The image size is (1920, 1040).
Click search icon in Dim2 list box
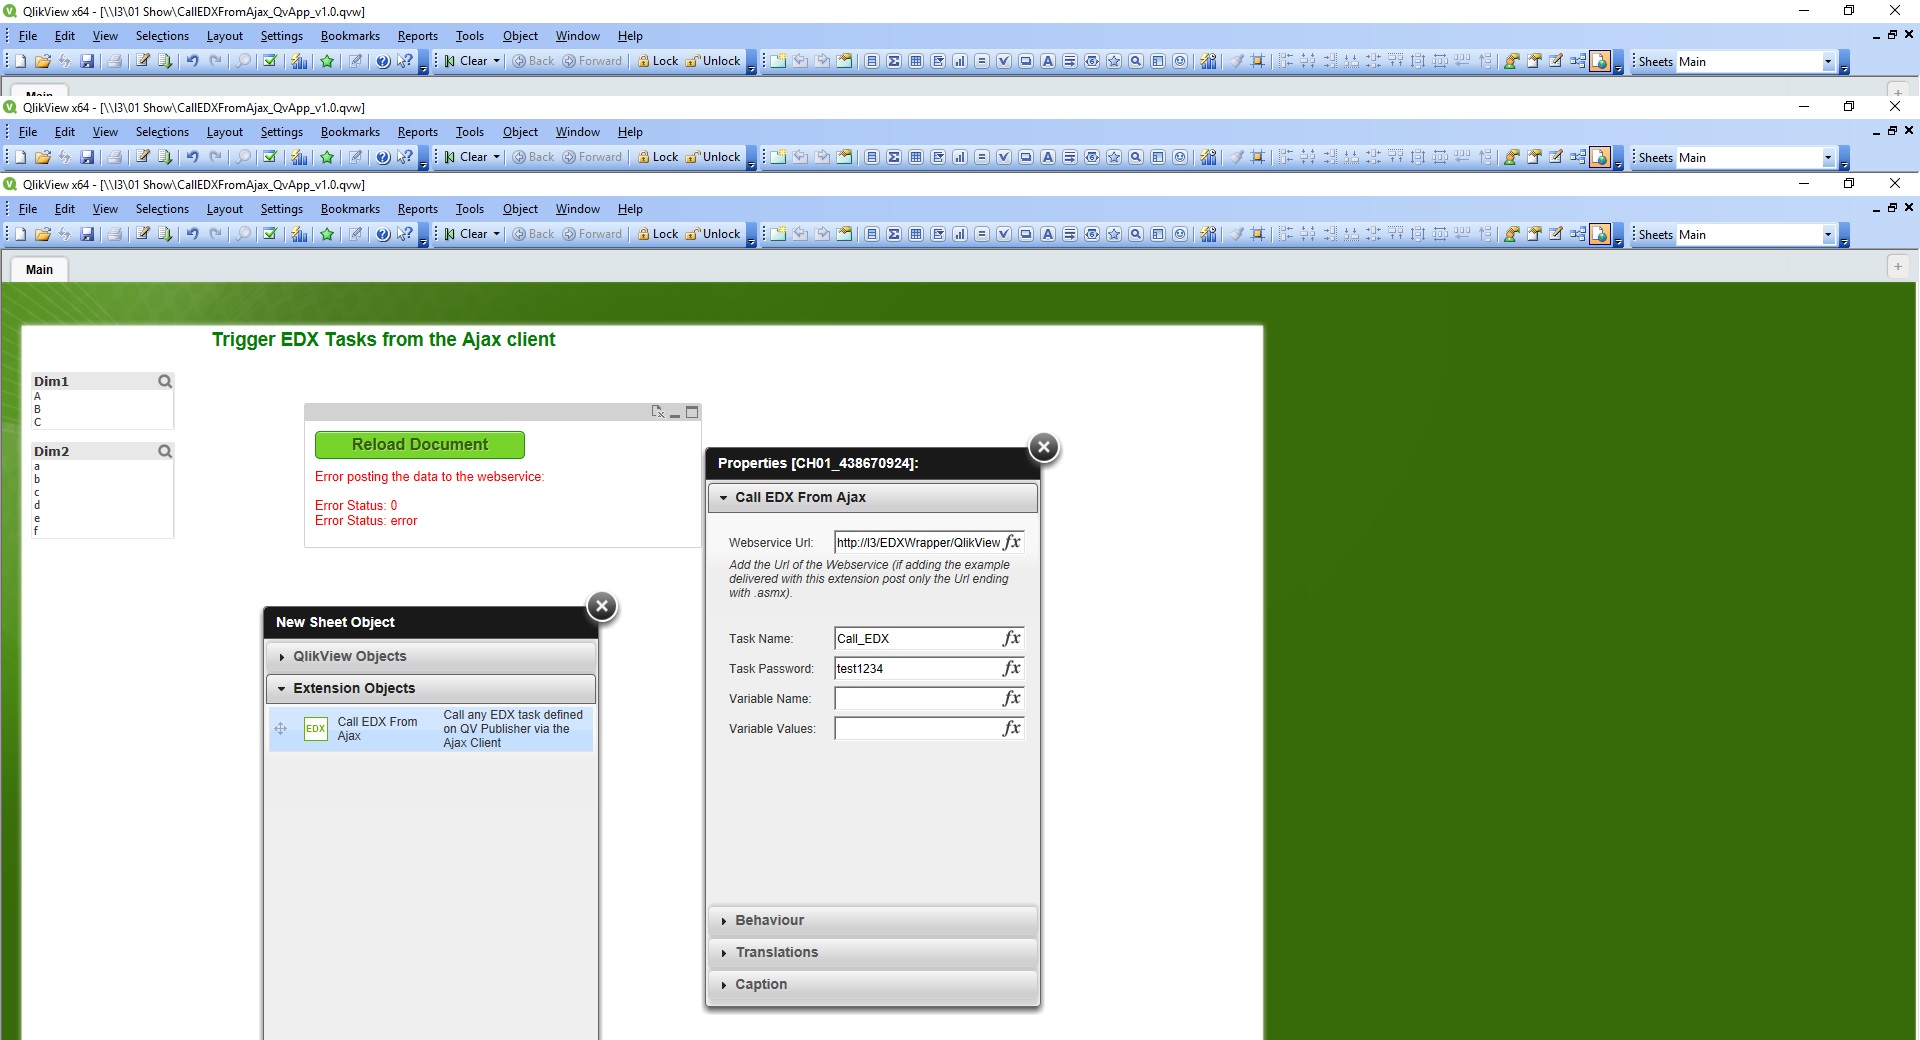tap(165, 451)
